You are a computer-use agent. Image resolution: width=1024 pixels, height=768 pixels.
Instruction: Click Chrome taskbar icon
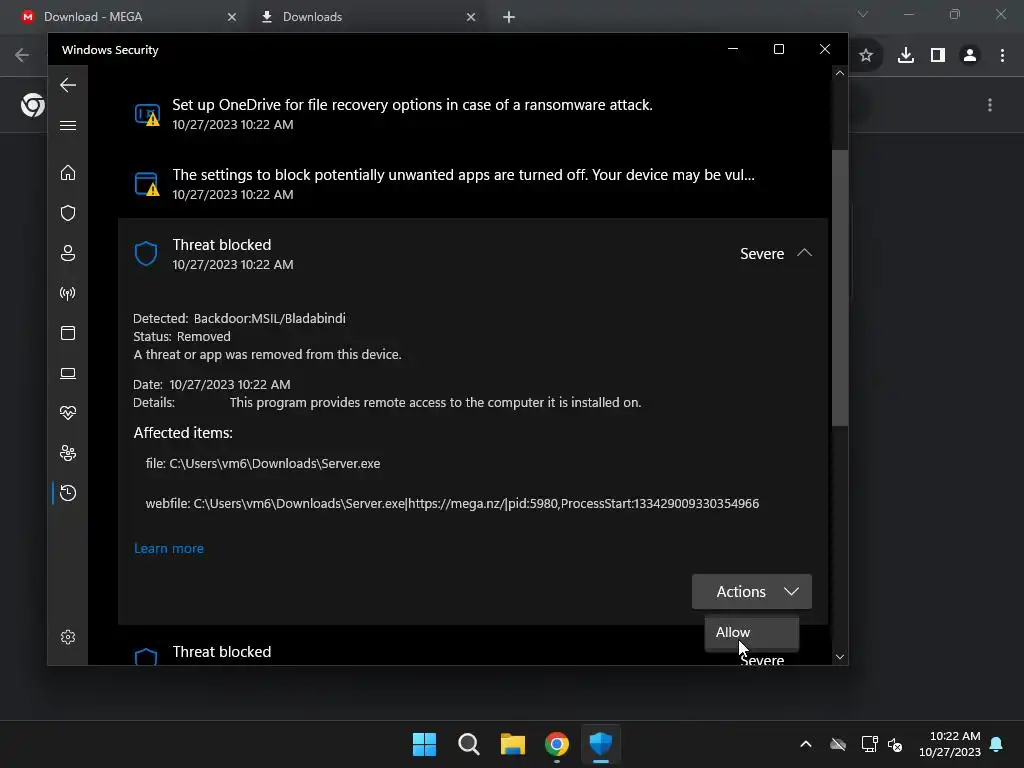(x=557, y=744)
